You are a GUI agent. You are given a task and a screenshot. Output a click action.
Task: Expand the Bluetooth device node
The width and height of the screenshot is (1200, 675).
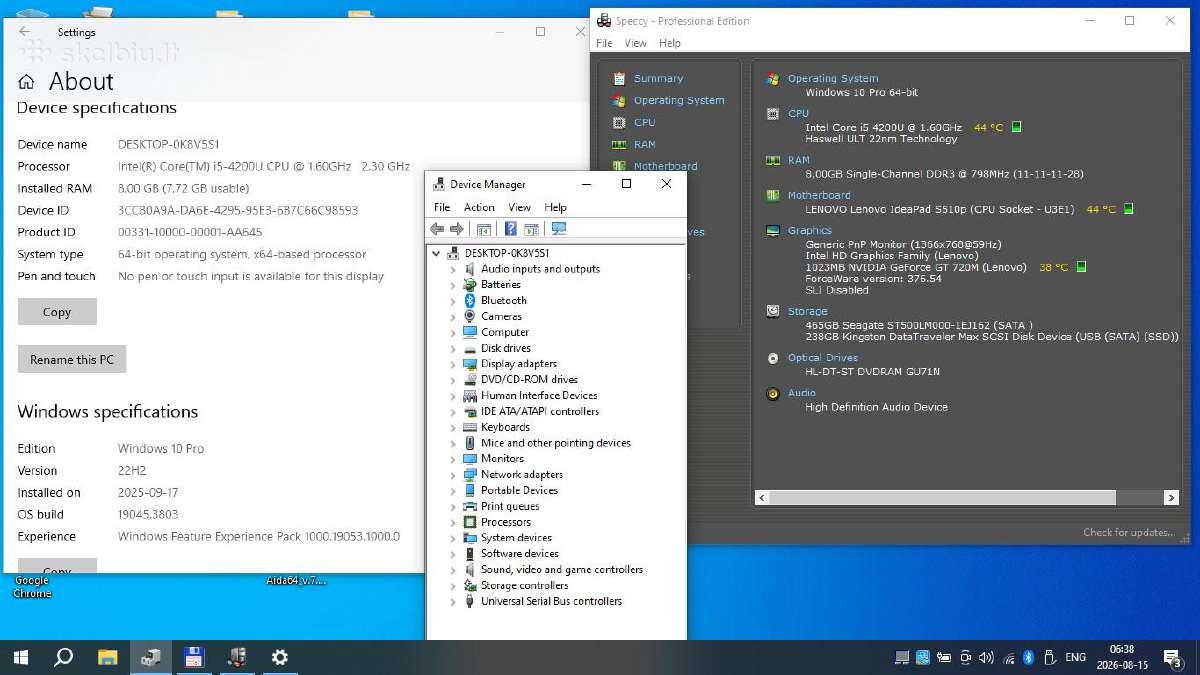(x=453, y=301)
